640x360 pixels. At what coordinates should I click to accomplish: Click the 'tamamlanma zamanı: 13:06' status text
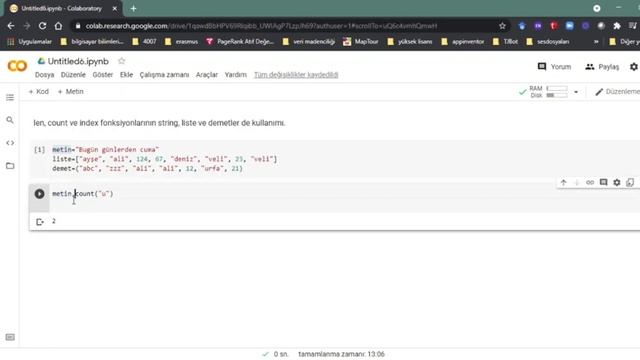coord(341,354)
